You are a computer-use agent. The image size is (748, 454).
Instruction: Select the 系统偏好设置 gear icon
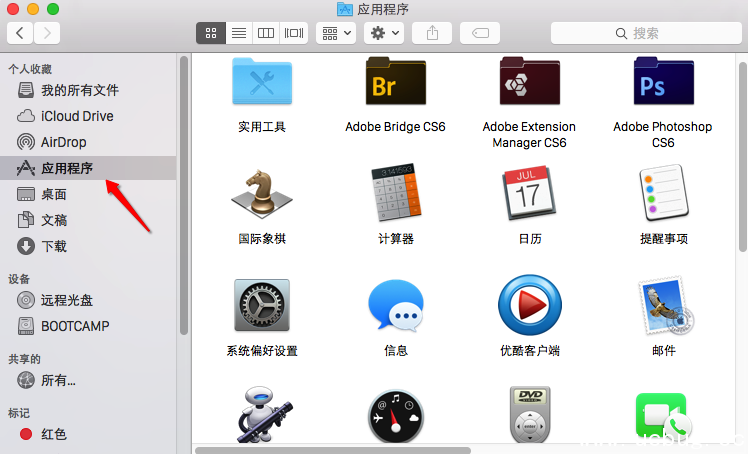(262, 305)
